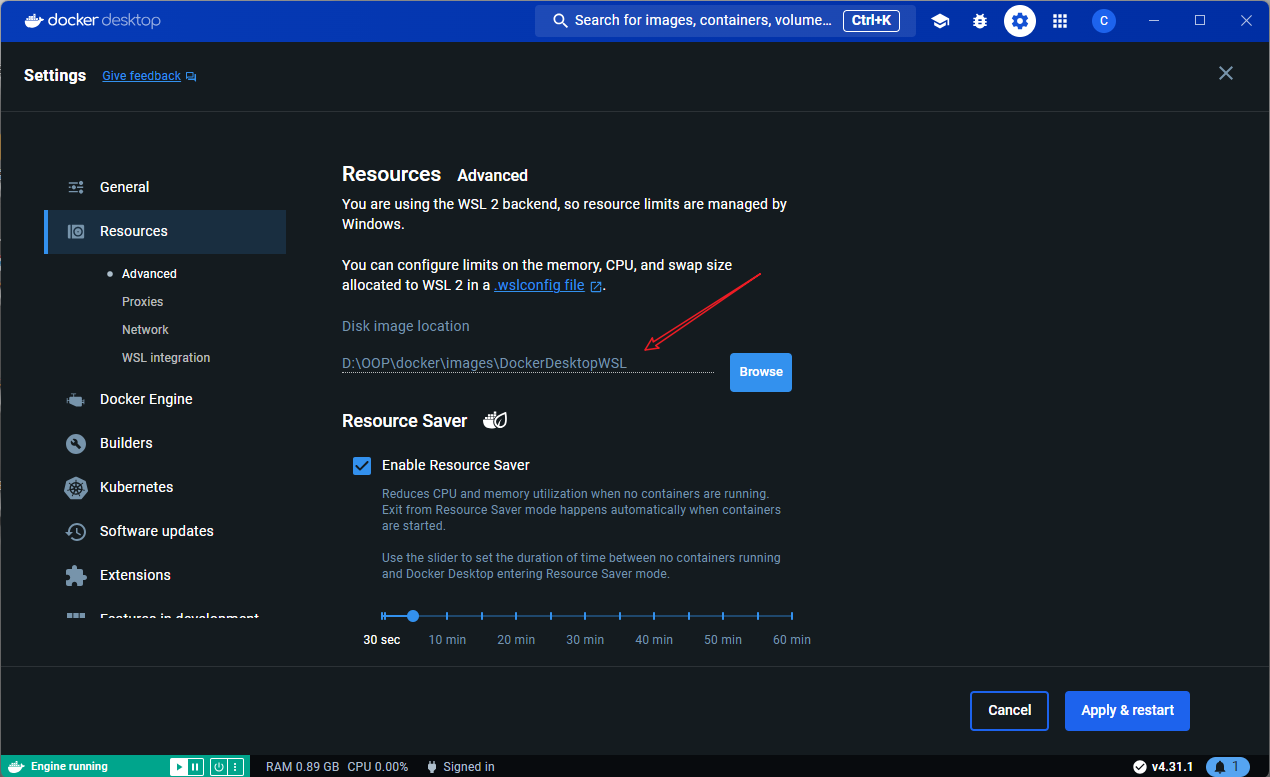The width and height of the screenshot is (1270, 777).
Task: Click the Builders wrench icon
Action: [x=76, y=443]
